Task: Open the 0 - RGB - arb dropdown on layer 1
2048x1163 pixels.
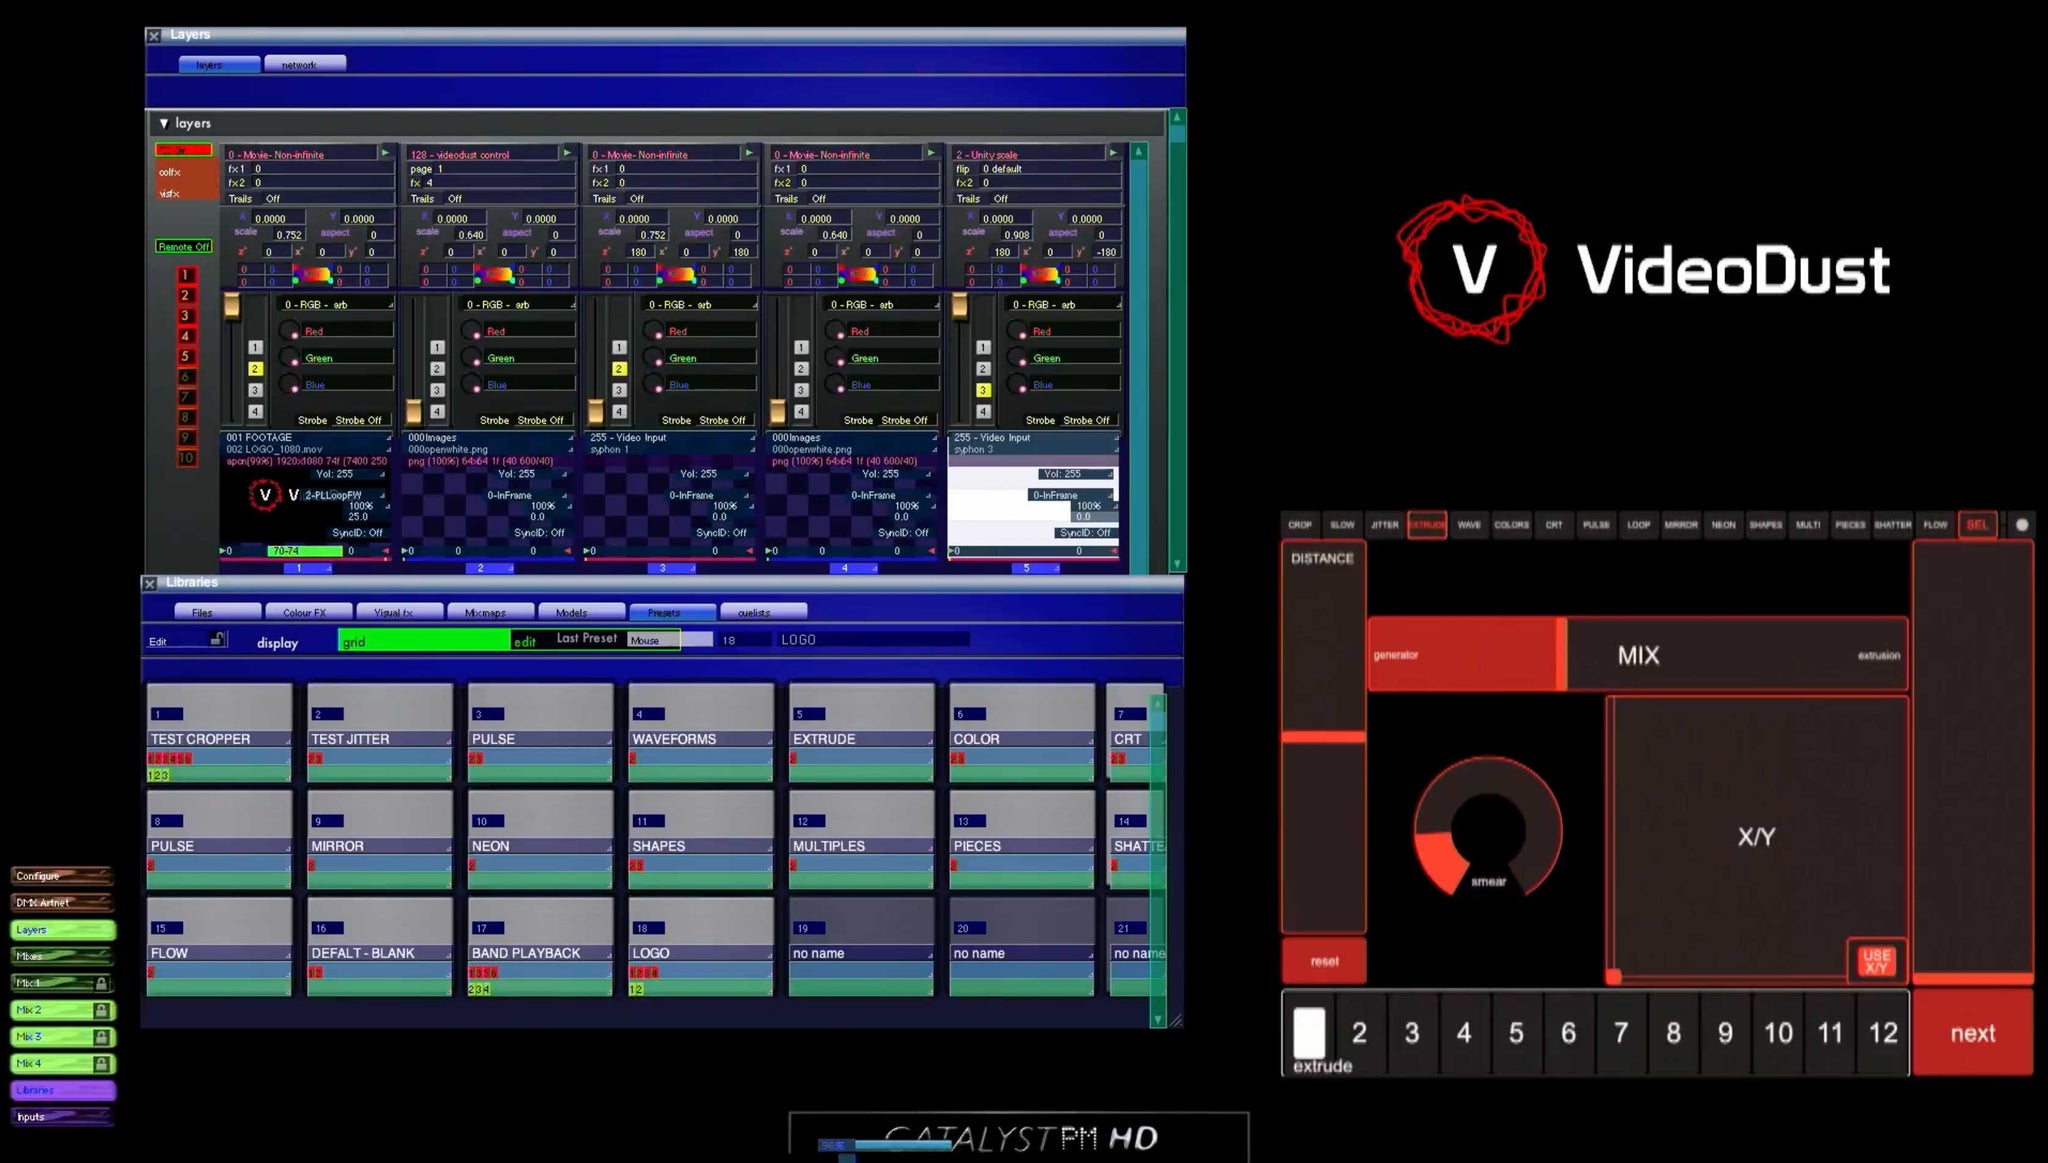Action: (336, 305)
